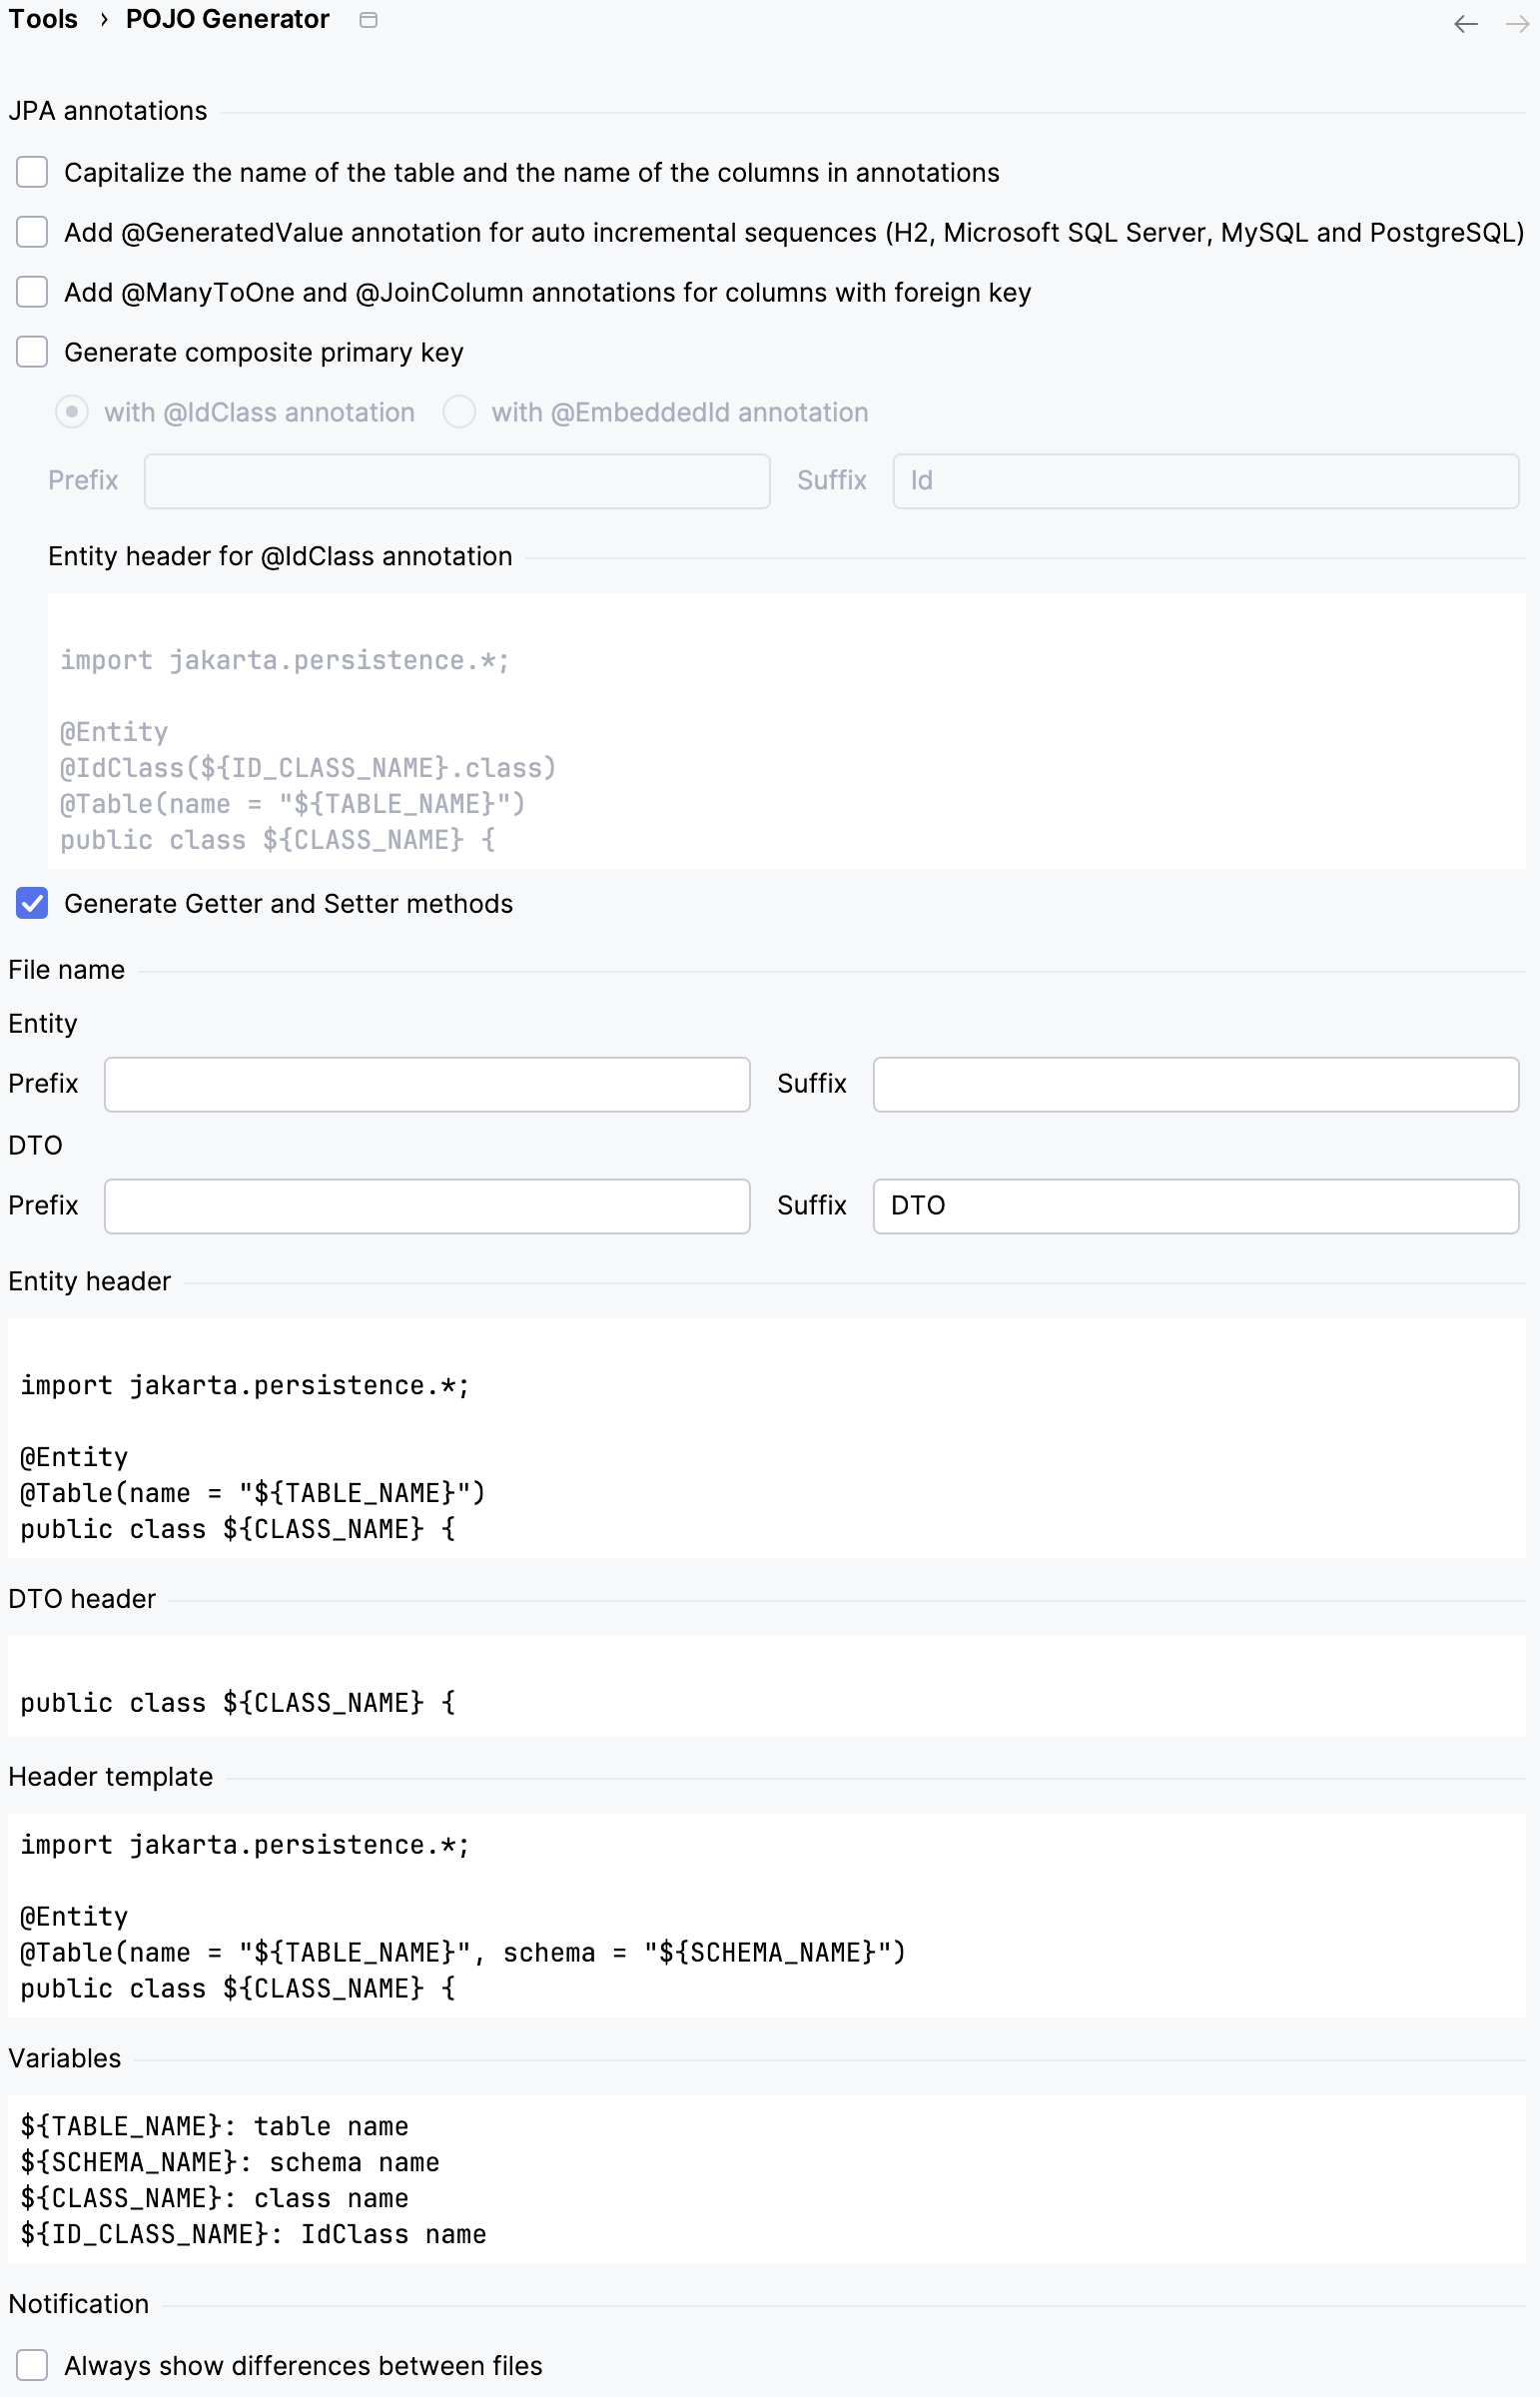Viewport: 1540px width, 2397px height.
Task: Click the small window icon beside POJO Generator
Action: 368,20
